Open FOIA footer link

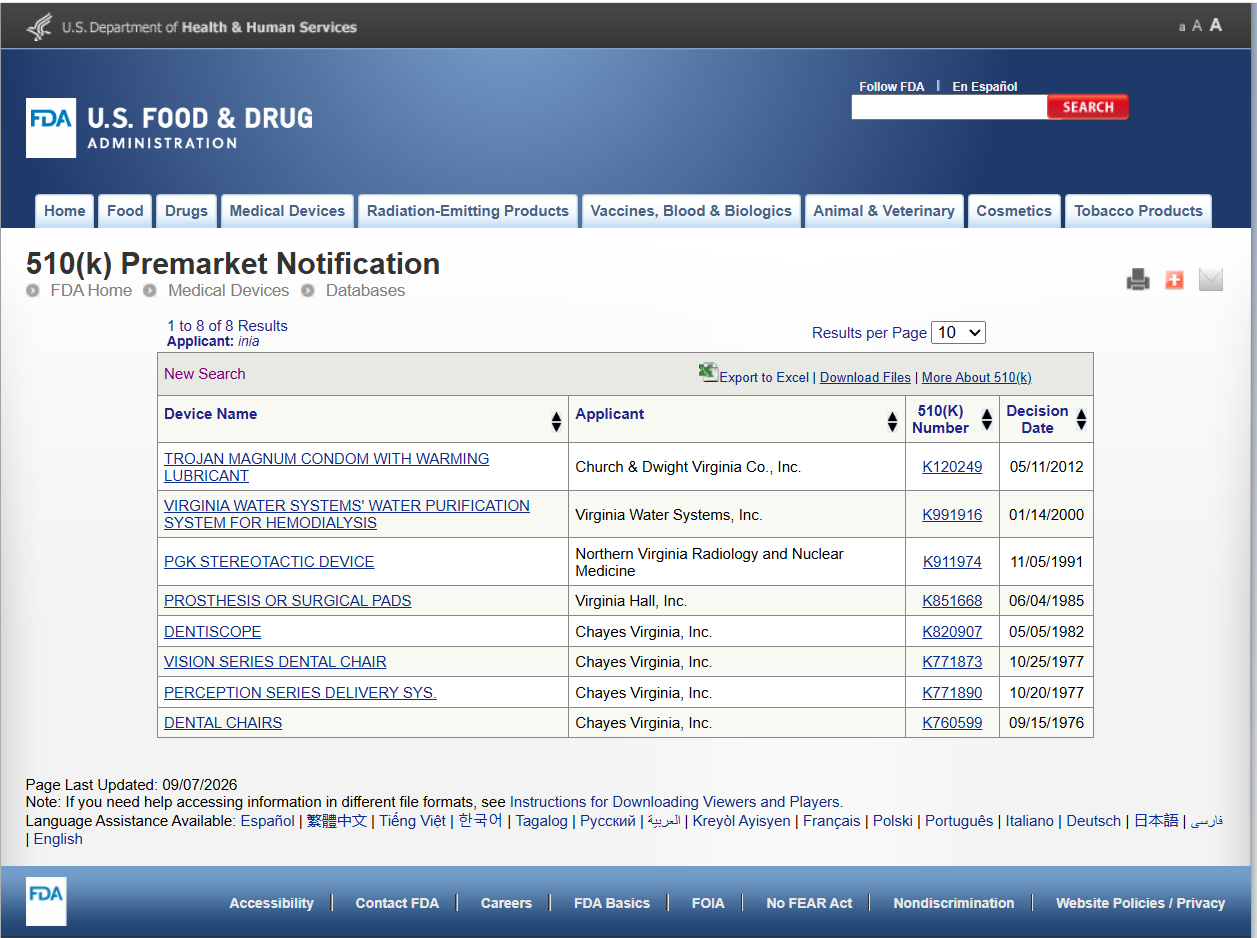coord(708,903)
